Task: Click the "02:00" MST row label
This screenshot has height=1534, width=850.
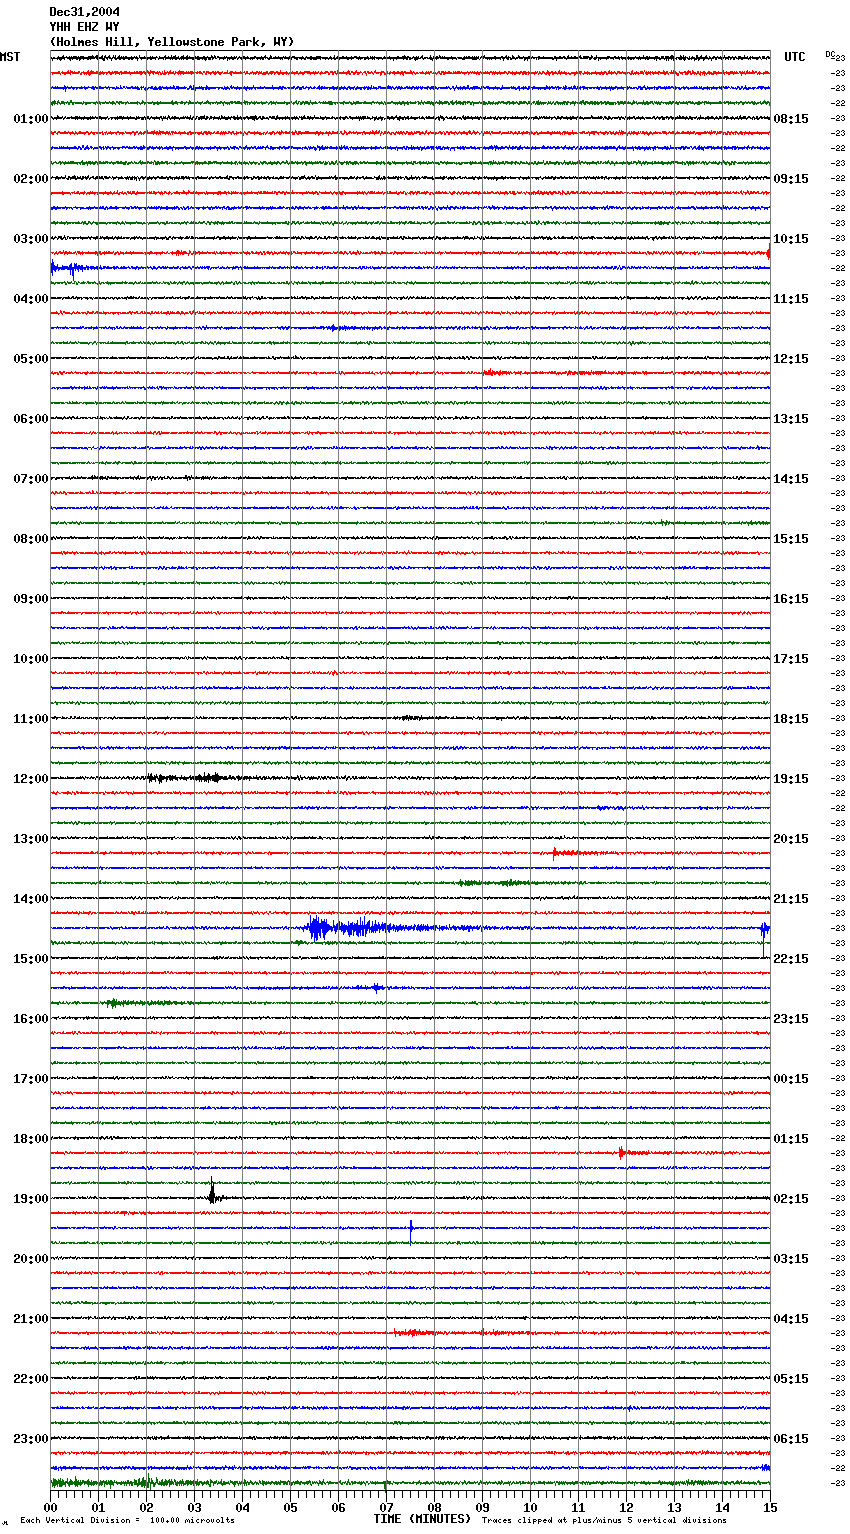Action: [x=31, y=179]
